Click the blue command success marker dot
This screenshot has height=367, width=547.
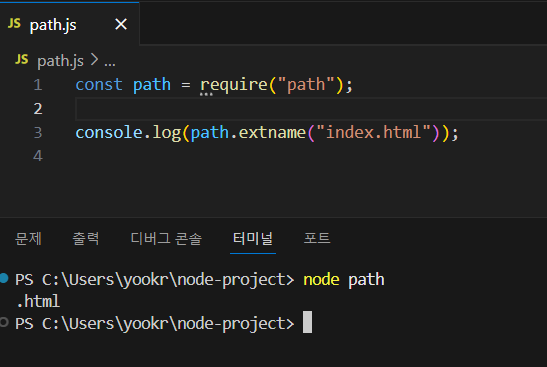(x=4, y=278)
